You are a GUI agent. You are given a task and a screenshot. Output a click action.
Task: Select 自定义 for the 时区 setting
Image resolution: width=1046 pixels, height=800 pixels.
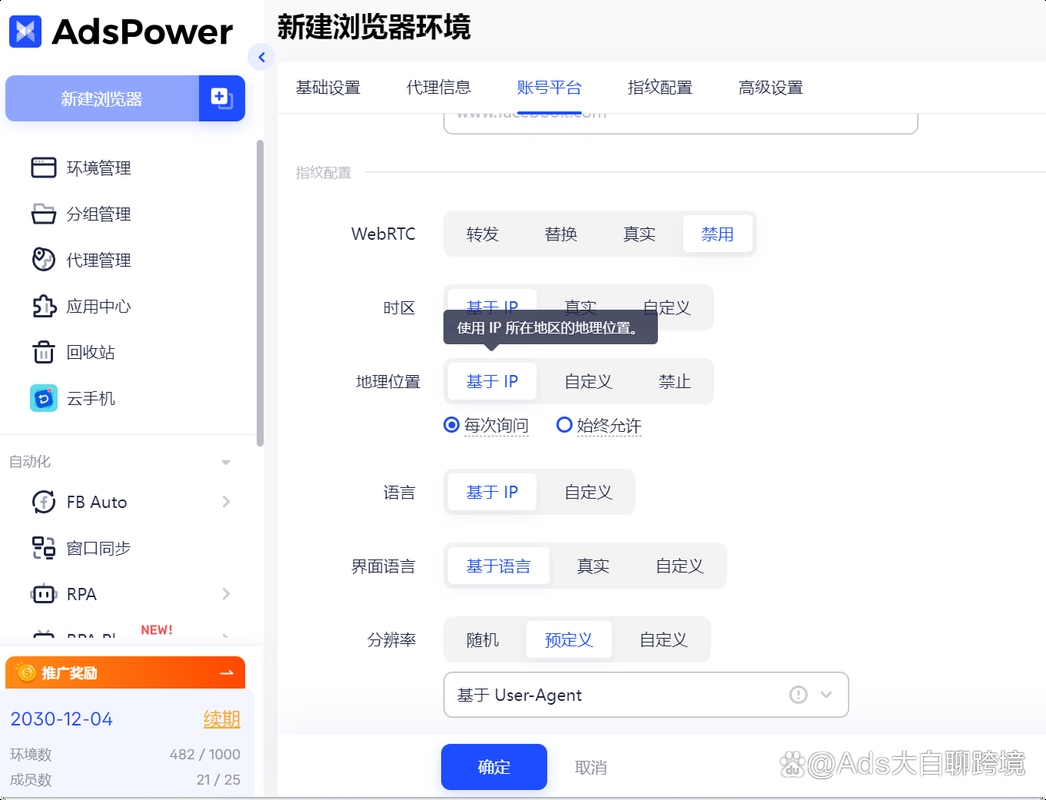pos(666,308)
